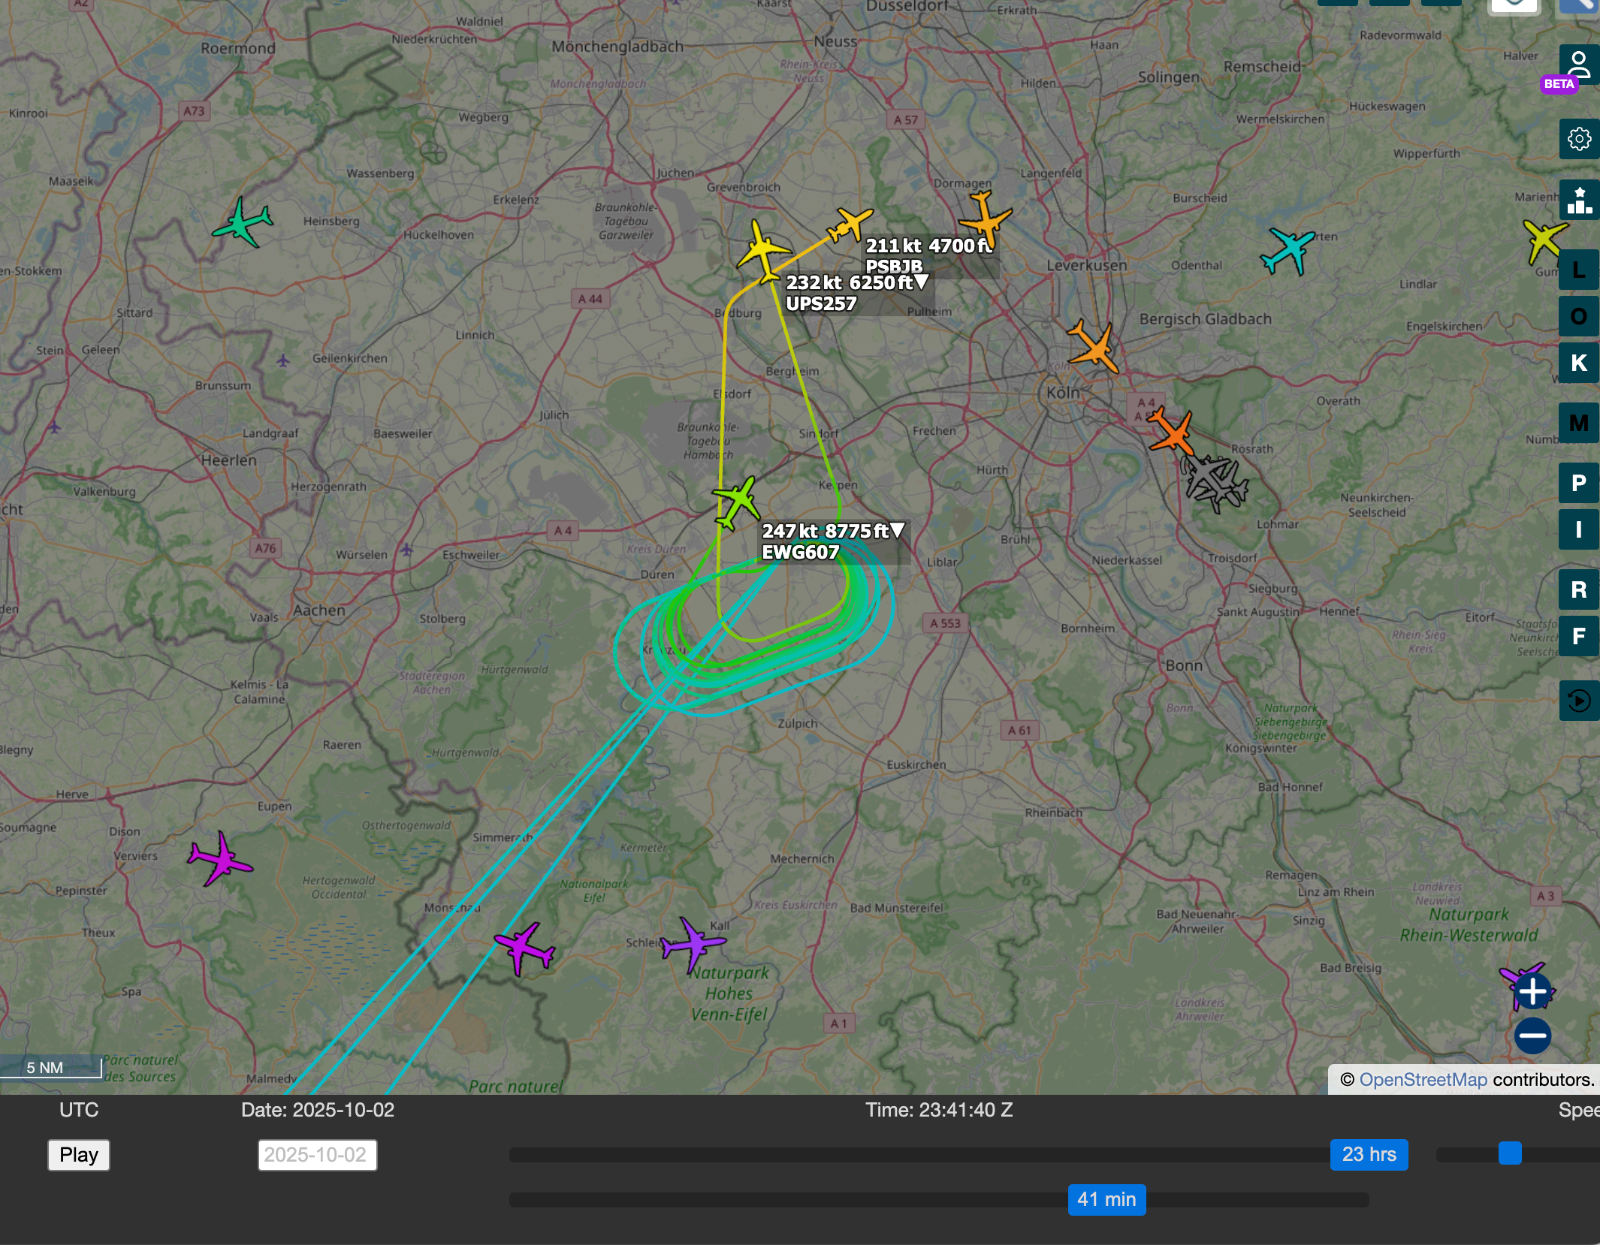Click the Play button
Viewport: 1600px width, 1245px height.
[79, 1155]
